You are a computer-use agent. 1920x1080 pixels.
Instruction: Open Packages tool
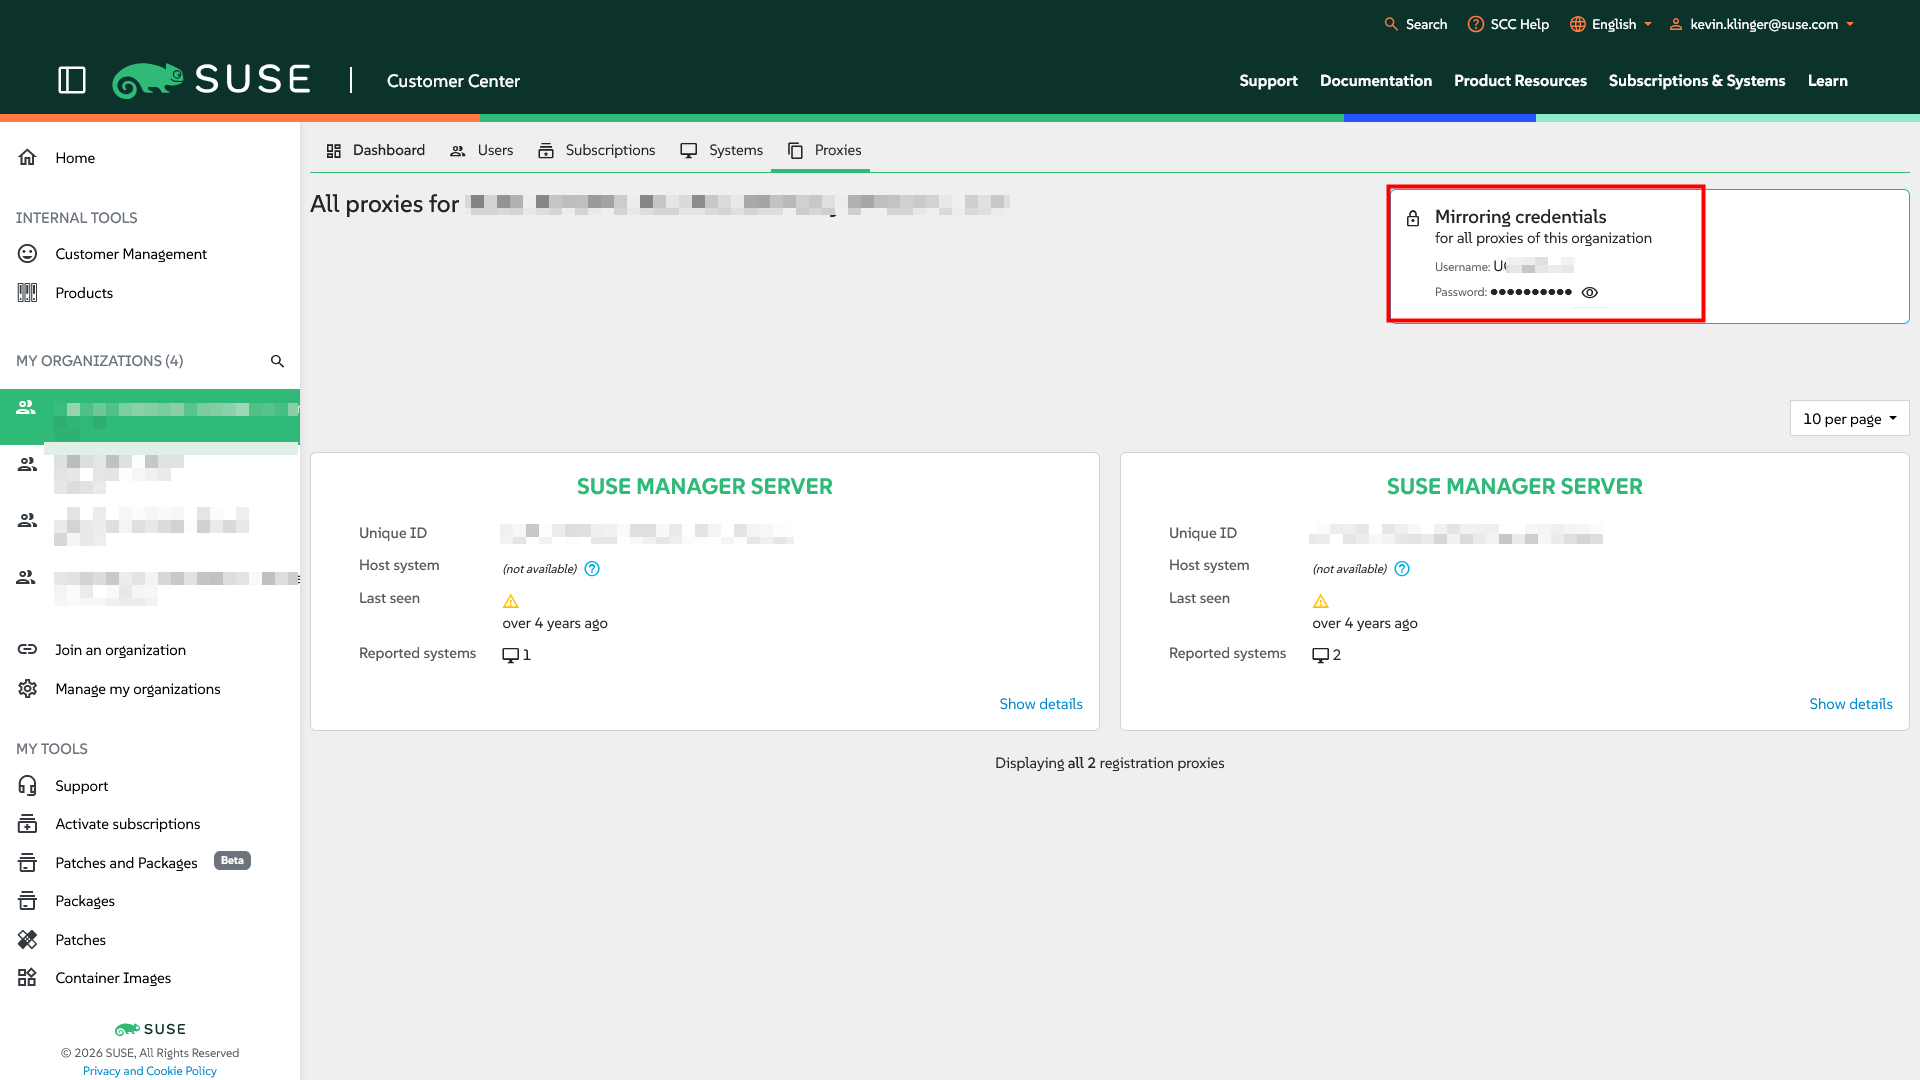85,901
